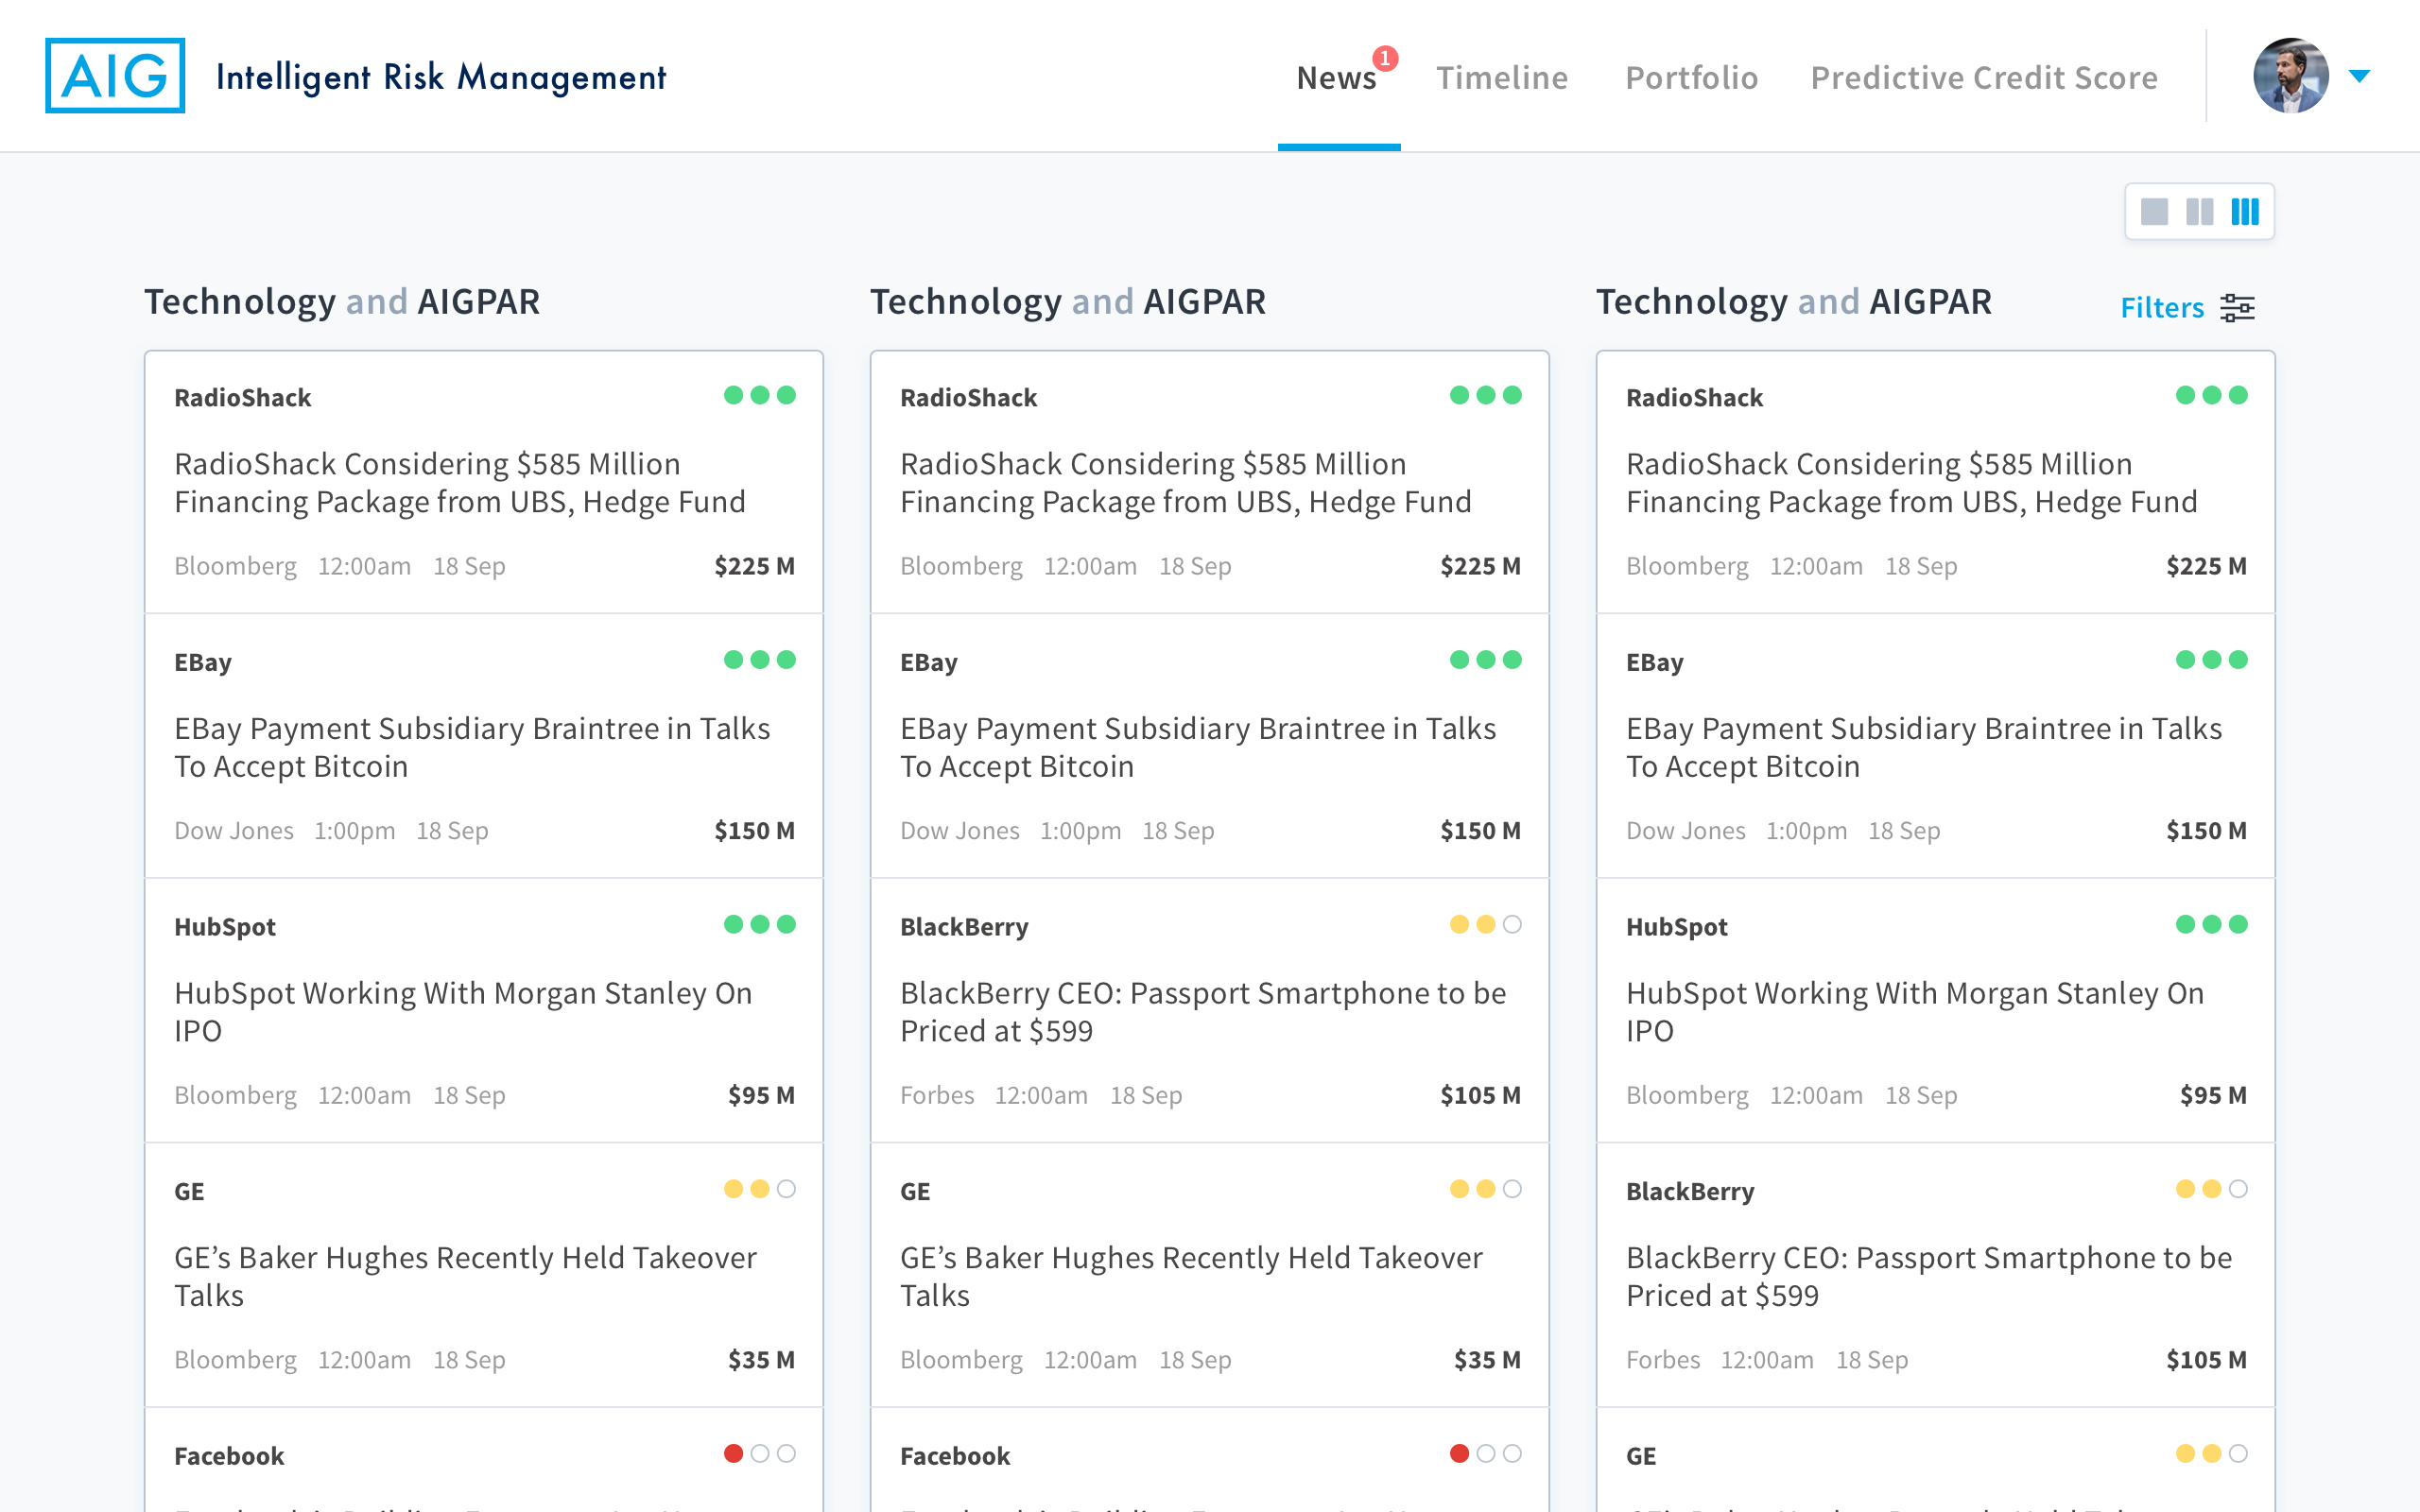Screen dimensions: 2420x1512
Task: Switch to two-column layout view
Action: pyautogui.click(x=2199, y=212)
